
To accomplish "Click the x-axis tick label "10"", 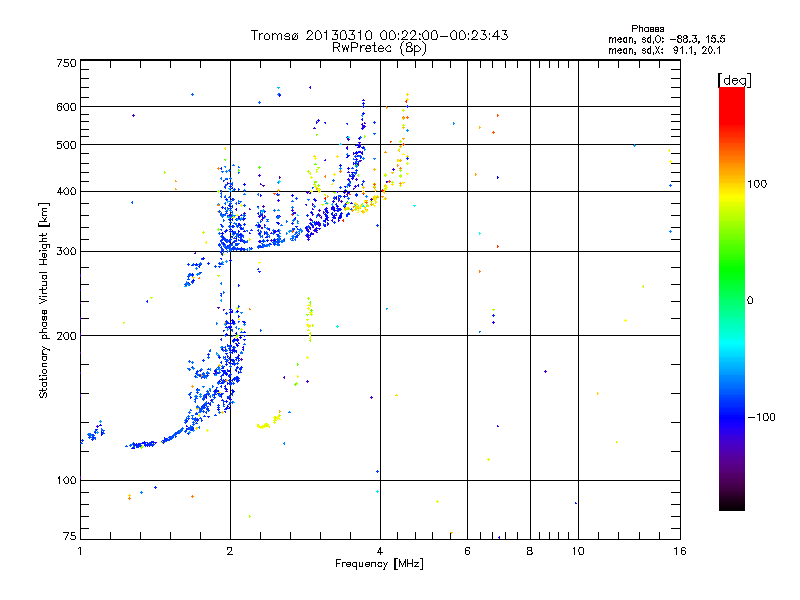I will pos(578,551).
